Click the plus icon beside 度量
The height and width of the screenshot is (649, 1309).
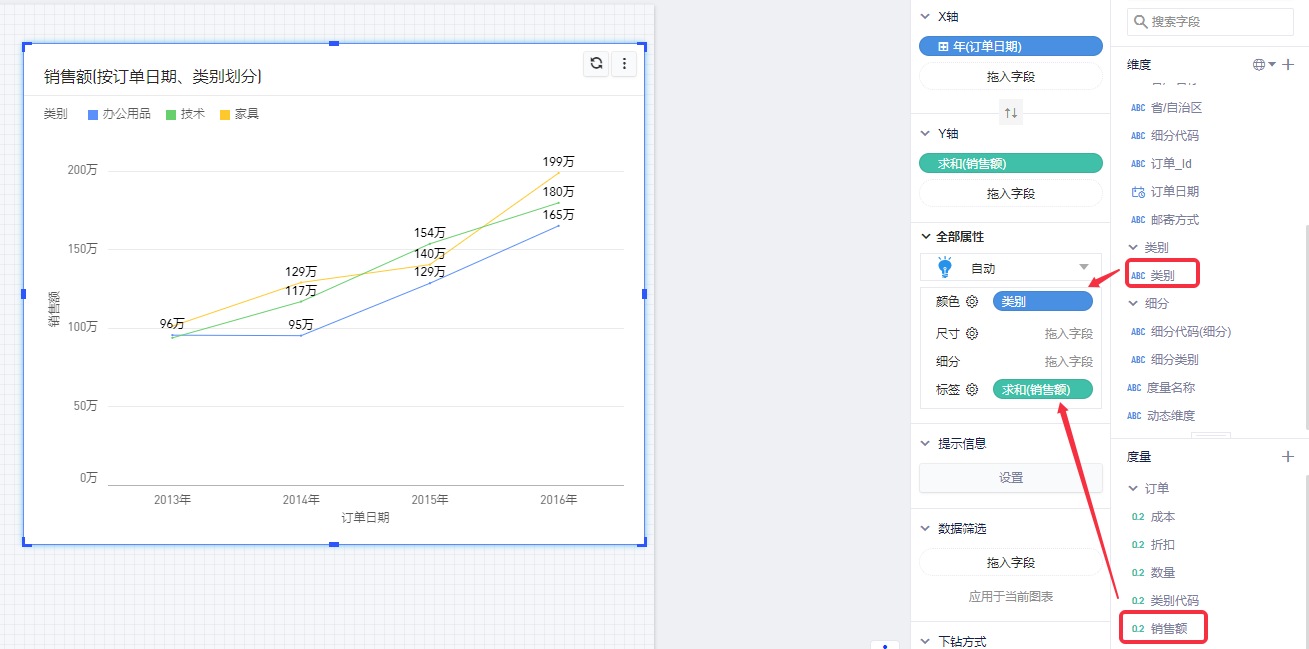[x=1288, y=457]
